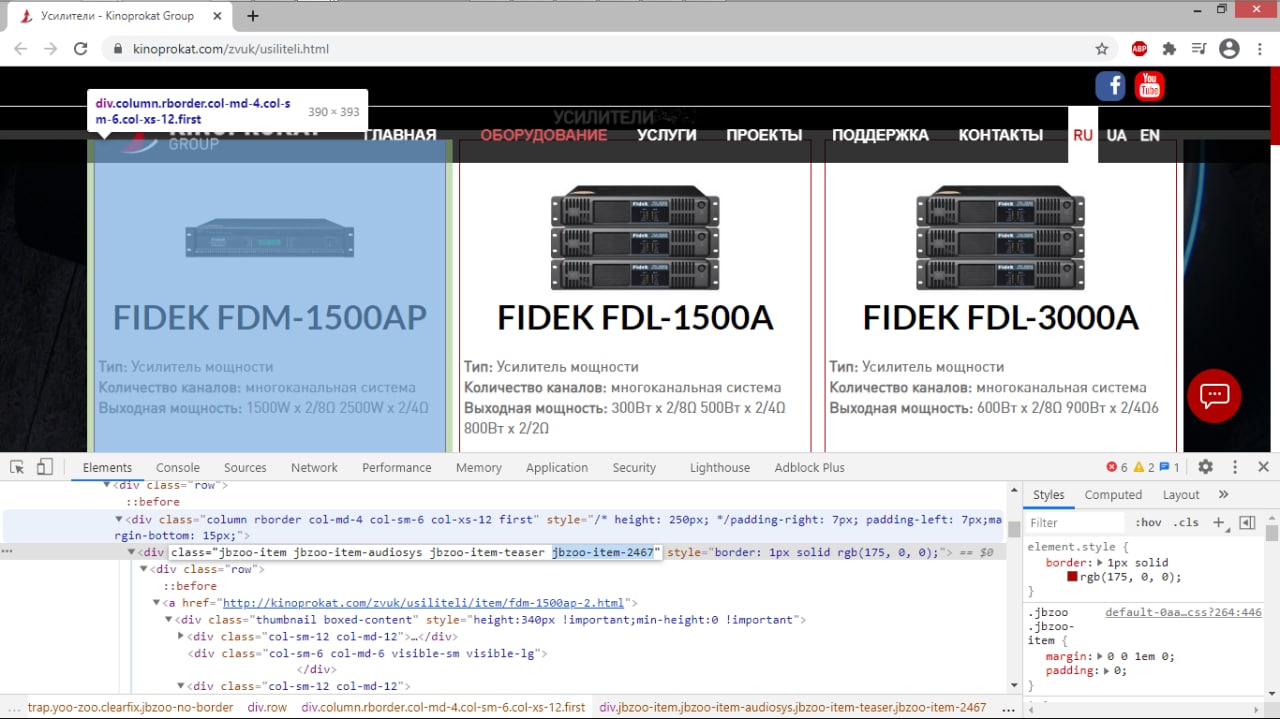Open the Network tab
Viewport: 1280px width, 719px height.
[314, 467]
